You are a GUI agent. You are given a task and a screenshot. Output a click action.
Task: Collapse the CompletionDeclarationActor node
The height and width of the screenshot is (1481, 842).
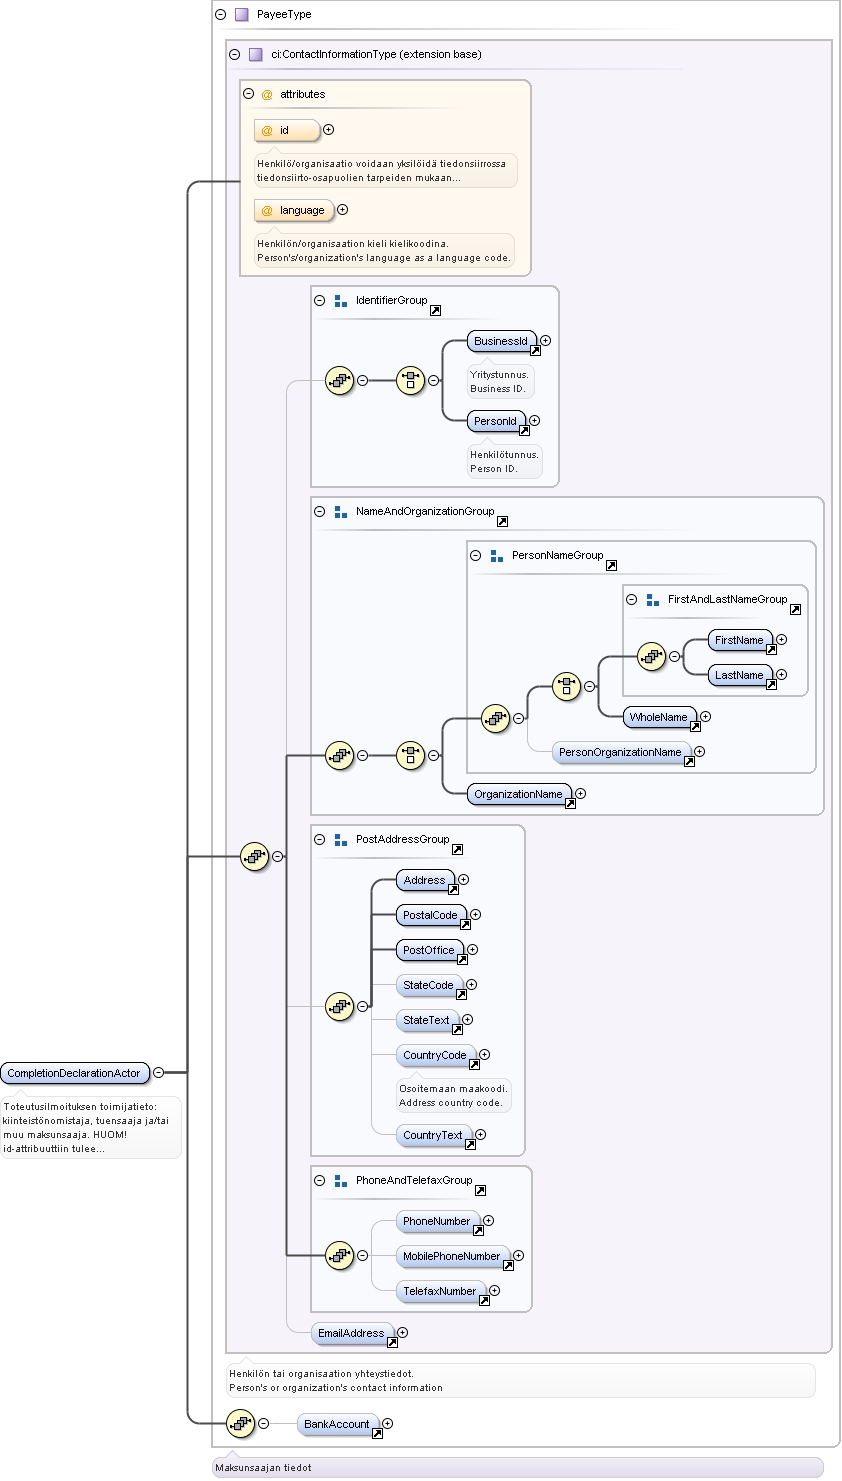(158, 1073)
